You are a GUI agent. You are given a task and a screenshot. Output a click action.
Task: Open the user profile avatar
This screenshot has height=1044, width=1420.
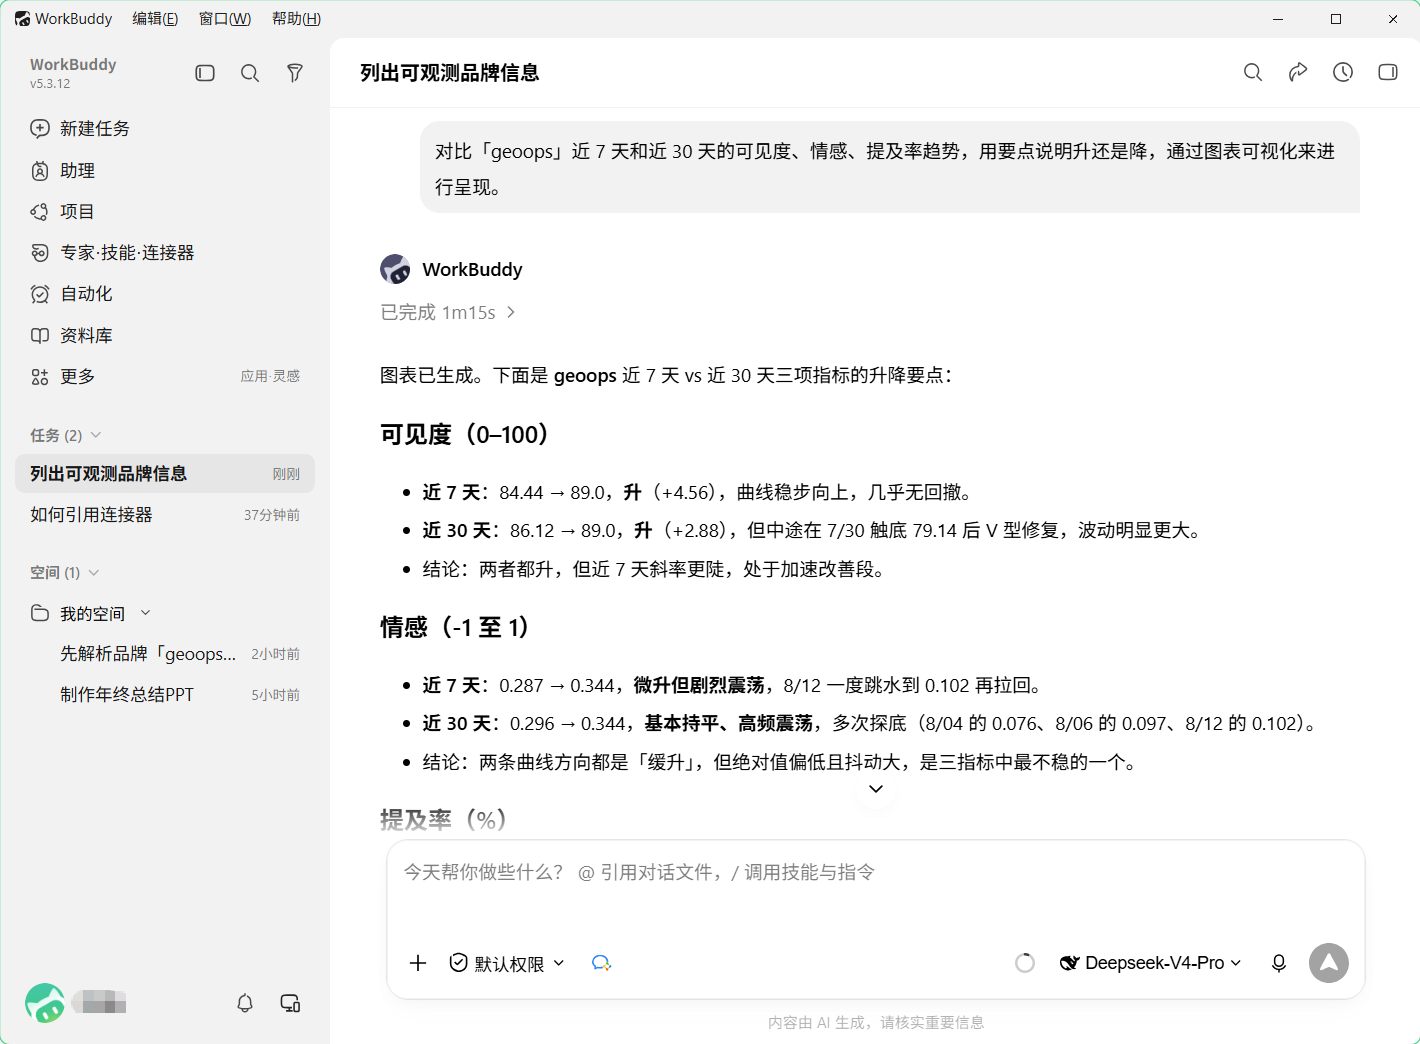[45, 1003]
